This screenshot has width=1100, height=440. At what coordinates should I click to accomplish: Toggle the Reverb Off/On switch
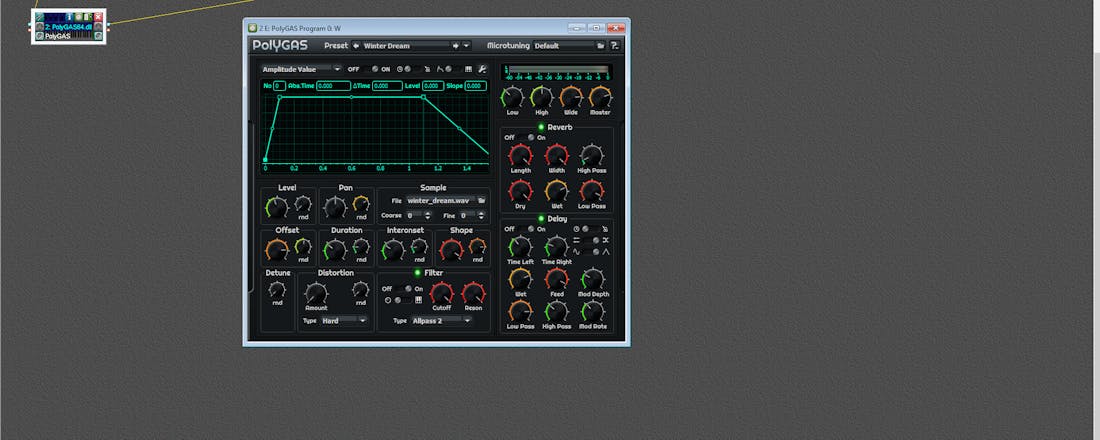(x=526, y=138)
